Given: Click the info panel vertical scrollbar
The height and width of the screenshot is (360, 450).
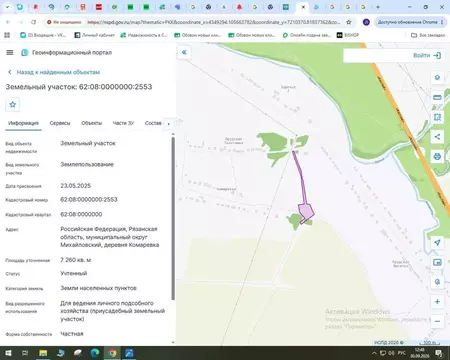Looking at the screenshot, I should (x=173, y=218).
